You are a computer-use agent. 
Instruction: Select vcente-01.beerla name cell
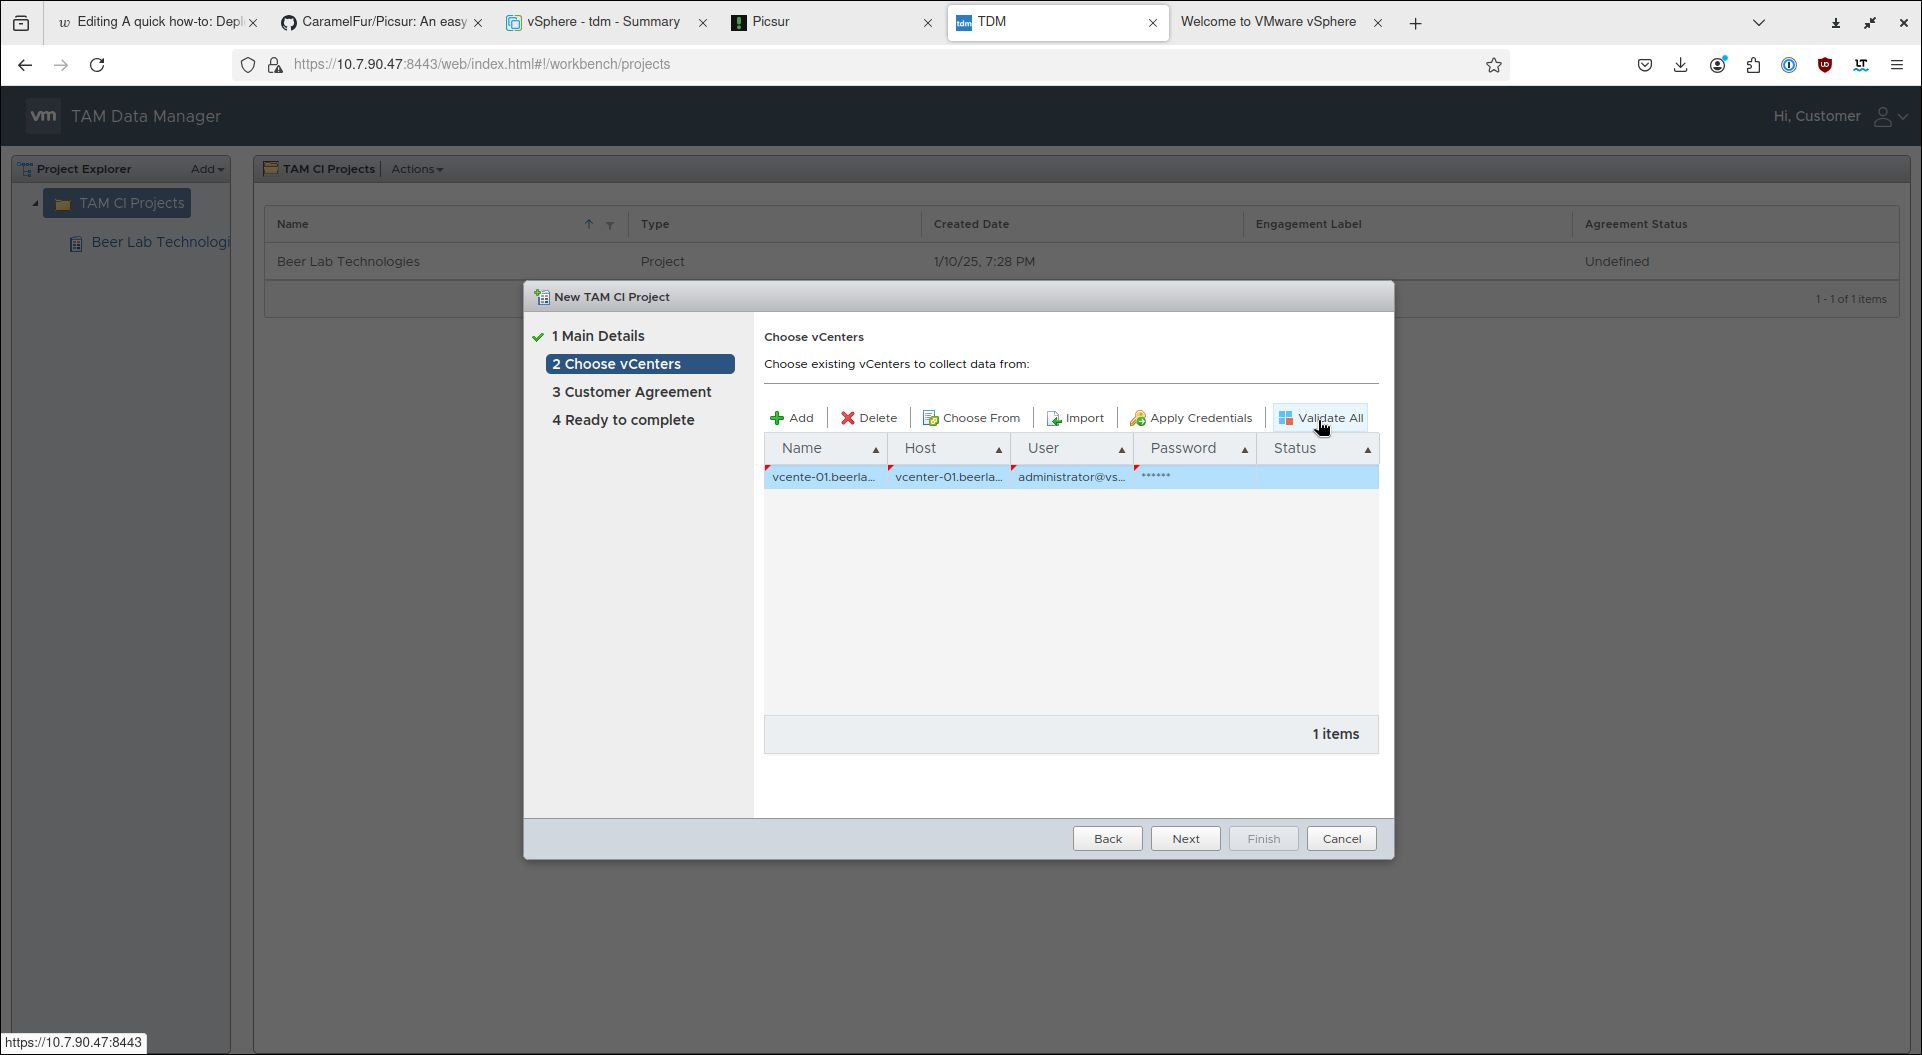(x=825, y=477)
